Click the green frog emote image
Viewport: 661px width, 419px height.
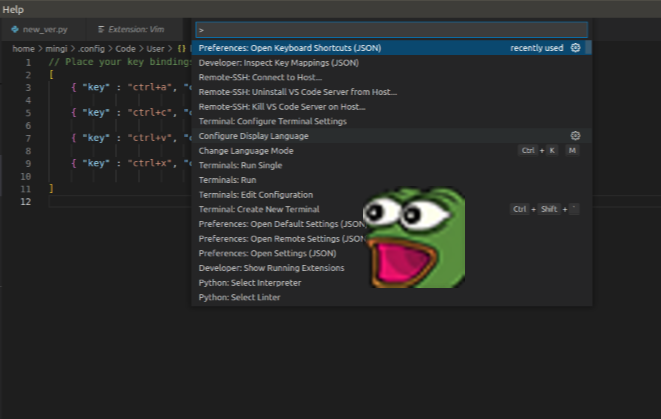(x=414, y=238)
